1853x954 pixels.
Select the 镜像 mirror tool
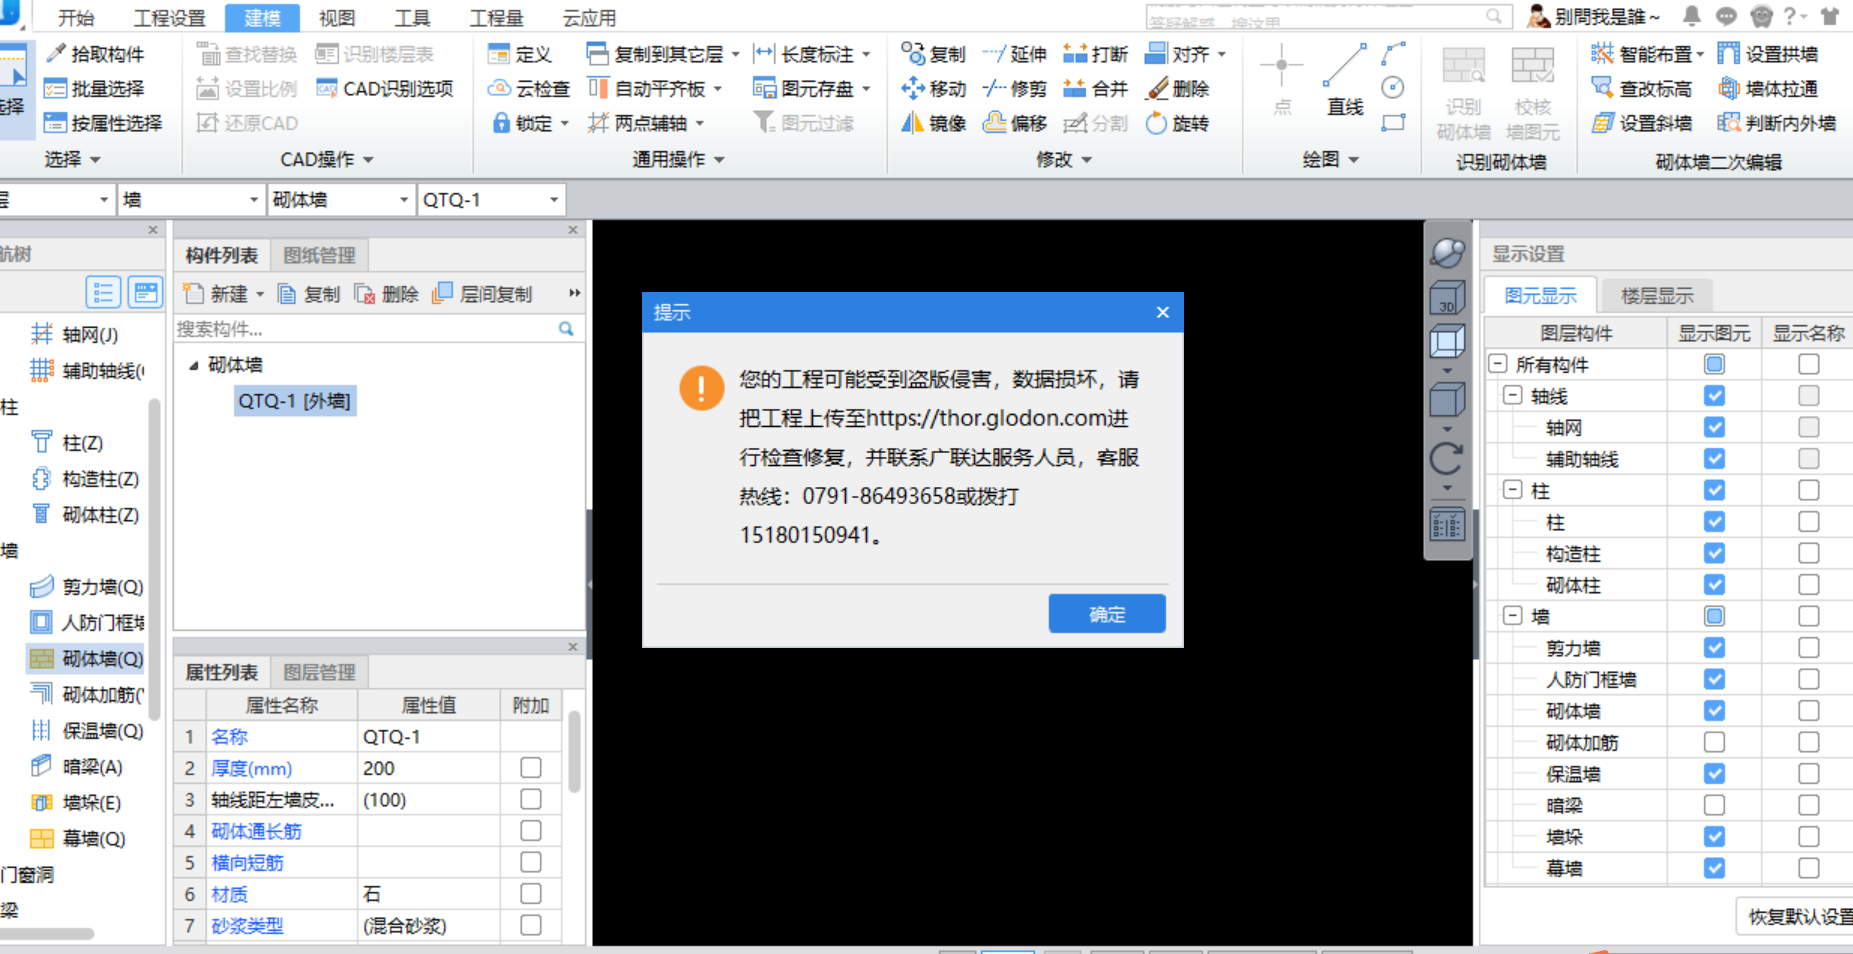pos(933,123)
